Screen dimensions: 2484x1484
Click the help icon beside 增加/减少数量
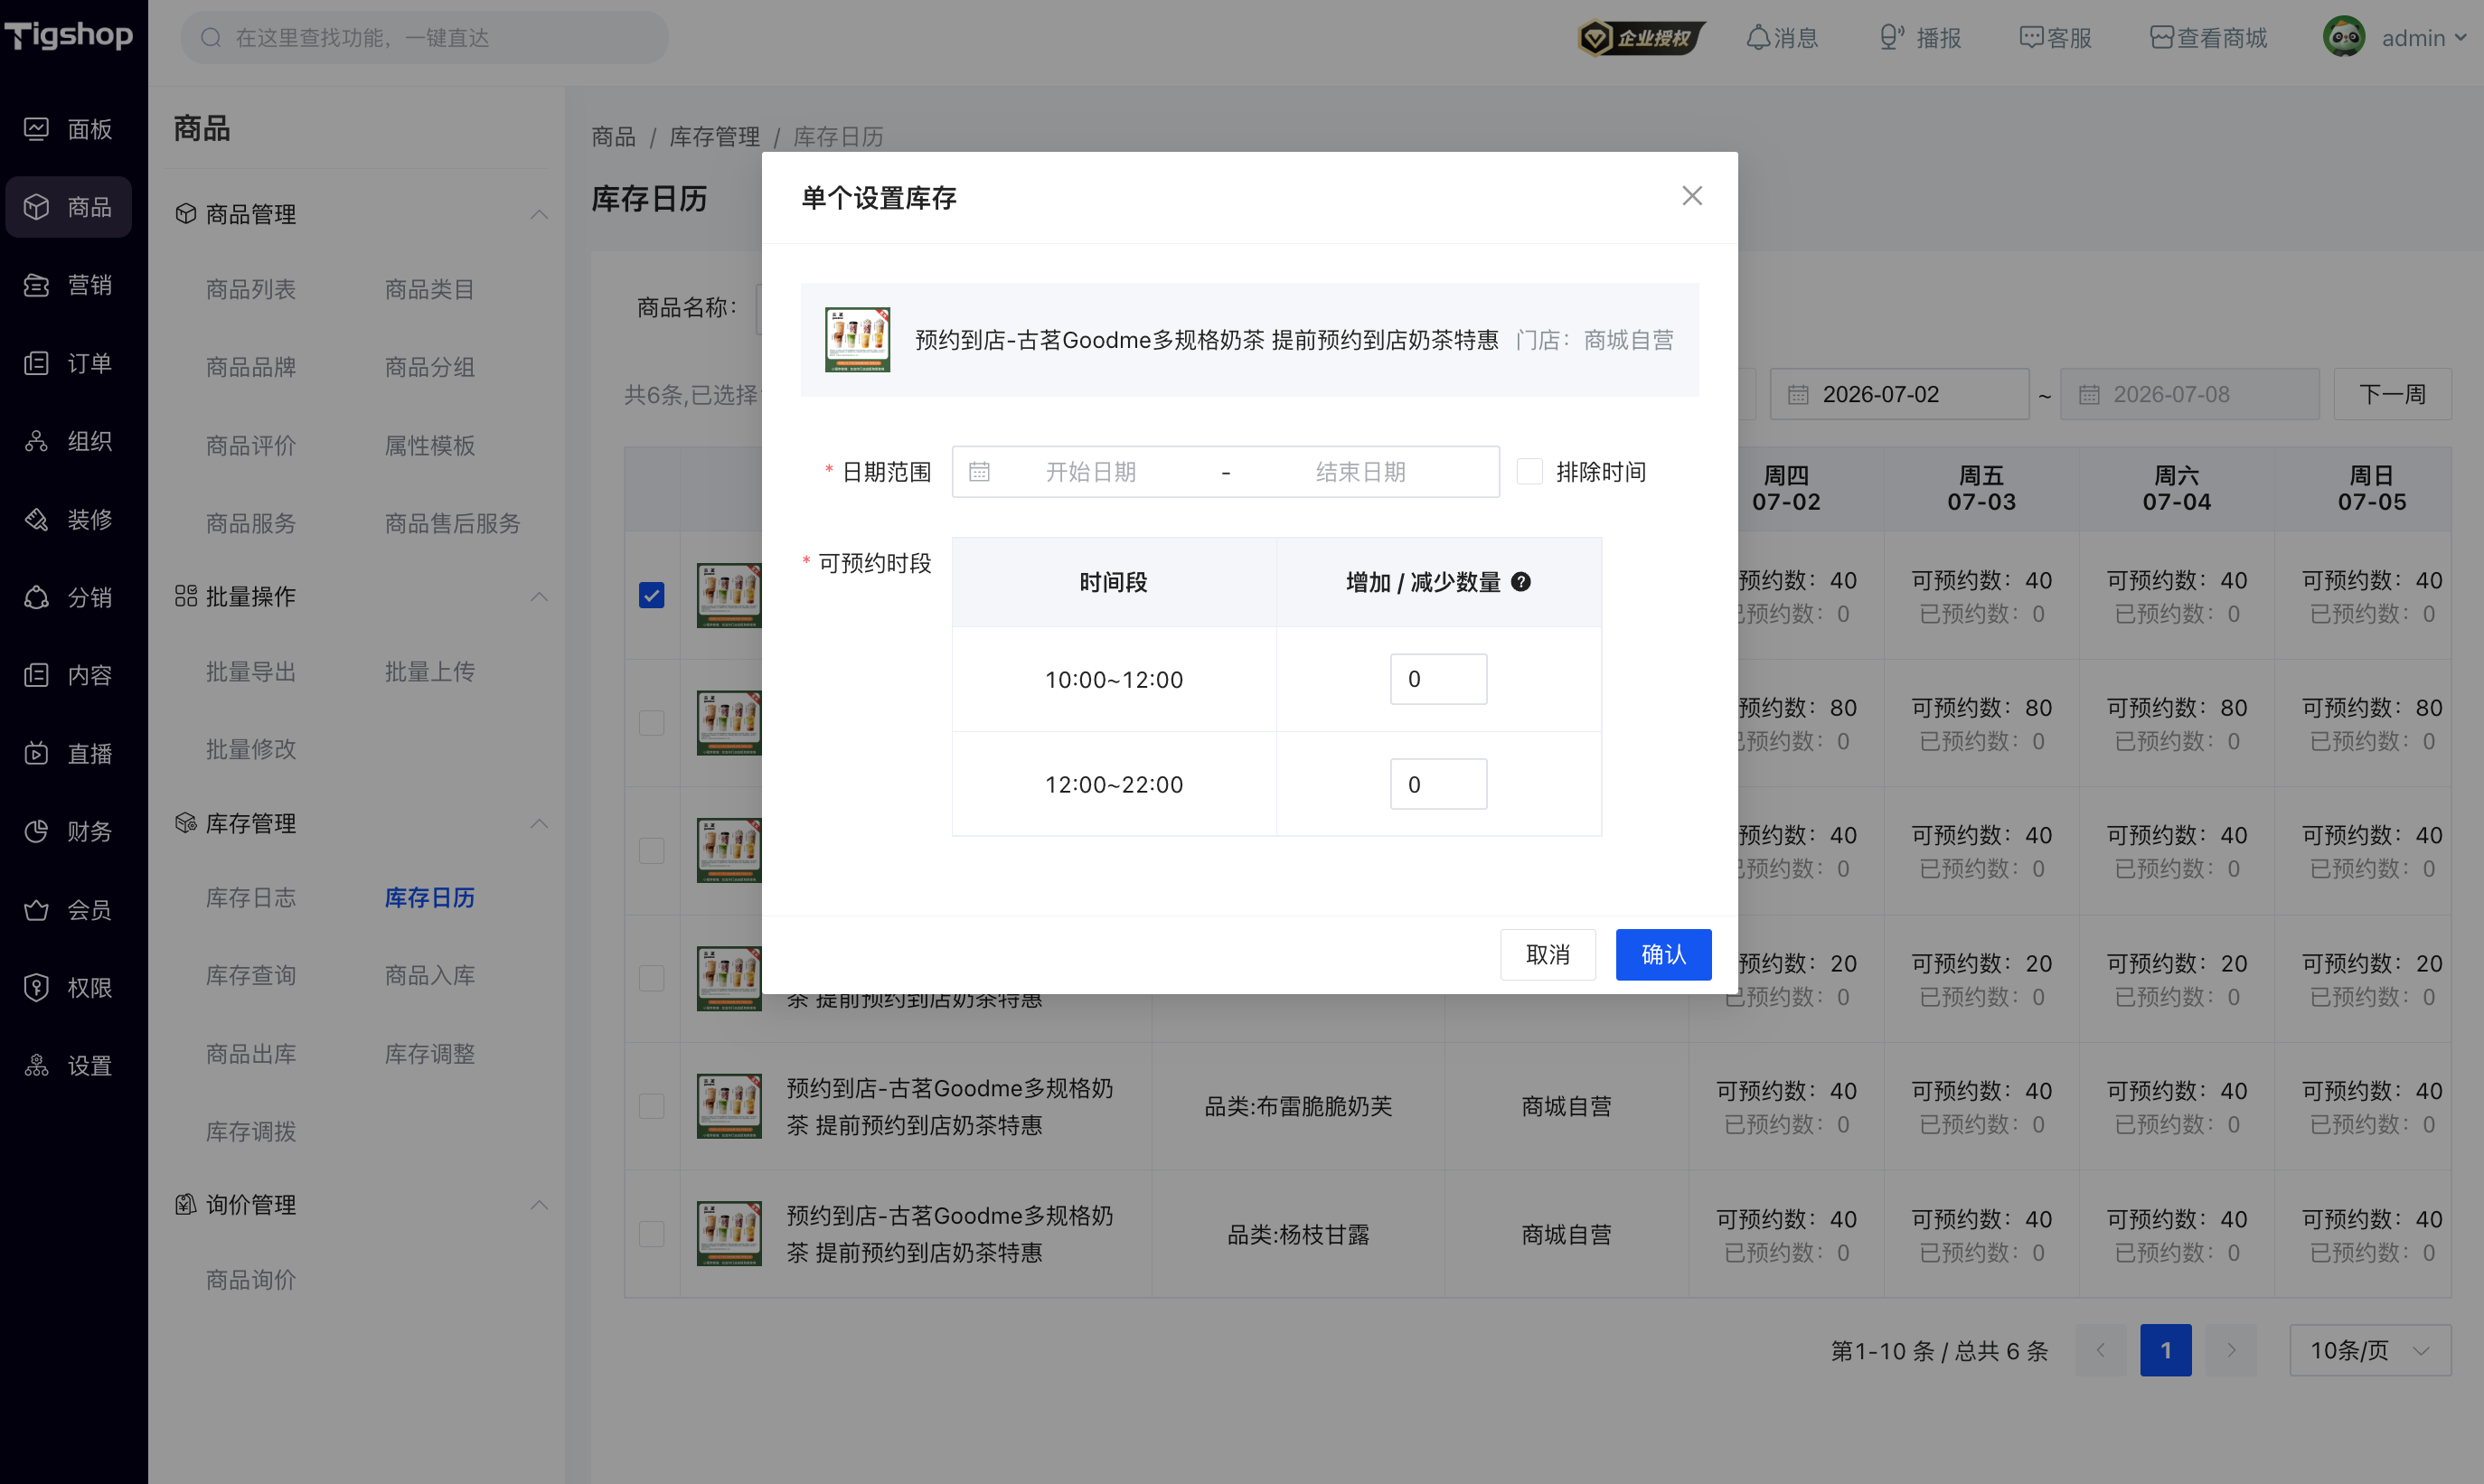pos(1521,582)
